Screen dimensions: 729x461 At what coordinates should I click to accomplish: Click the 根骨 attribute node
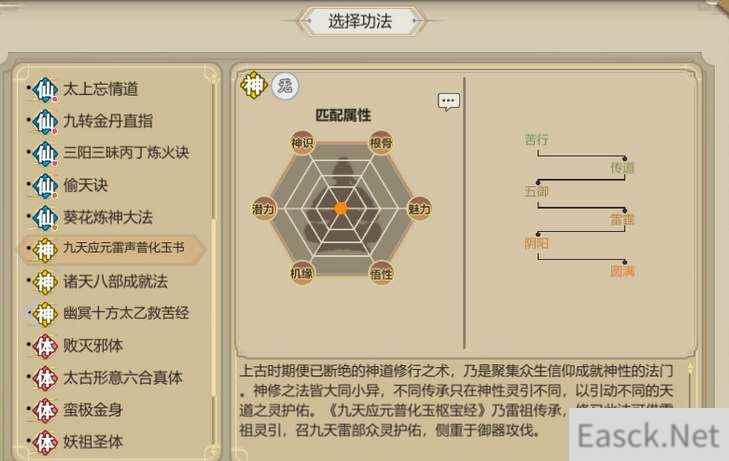pos(381,143)
